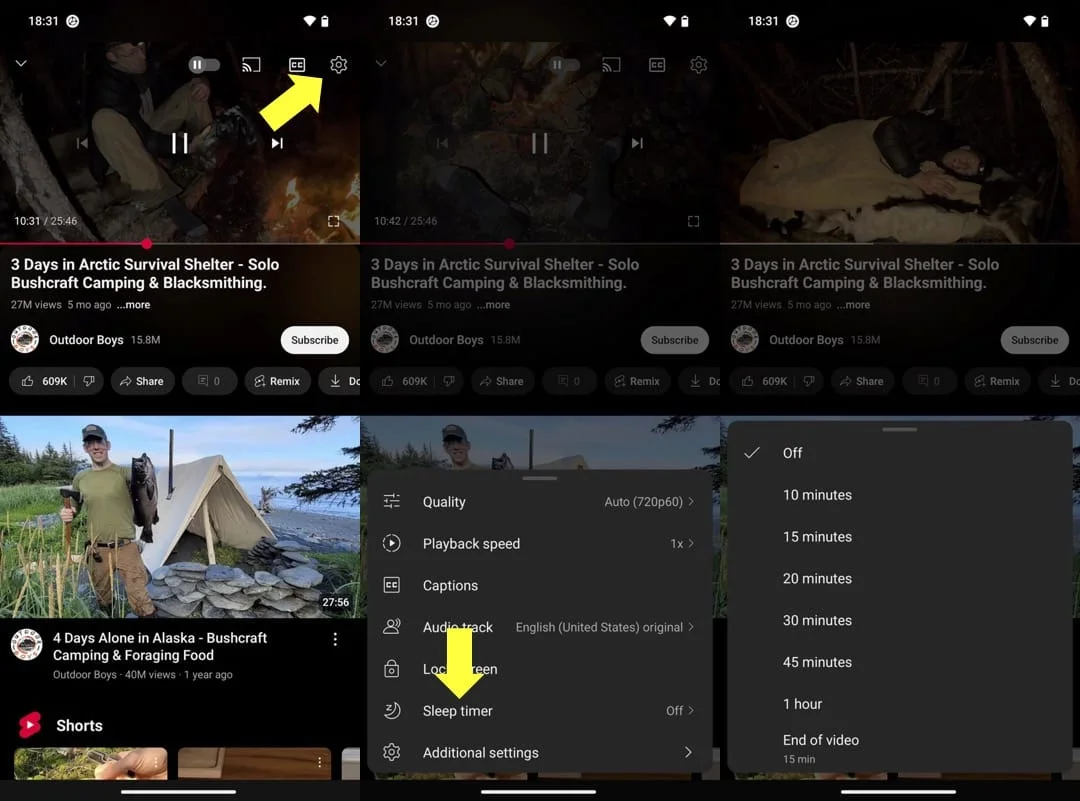This screenshot has height=801, width=1080.
Task: Open settings gear in left phone screen
Action: click(338, 65)
